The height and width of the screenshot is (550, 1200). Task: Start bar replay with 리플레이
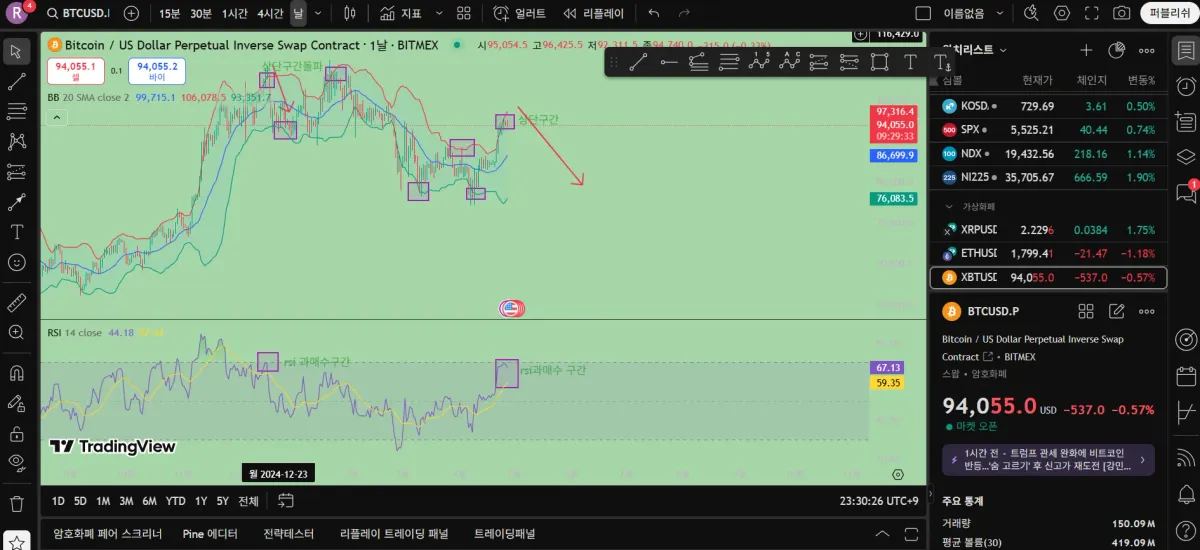click(x=593, y=13)
